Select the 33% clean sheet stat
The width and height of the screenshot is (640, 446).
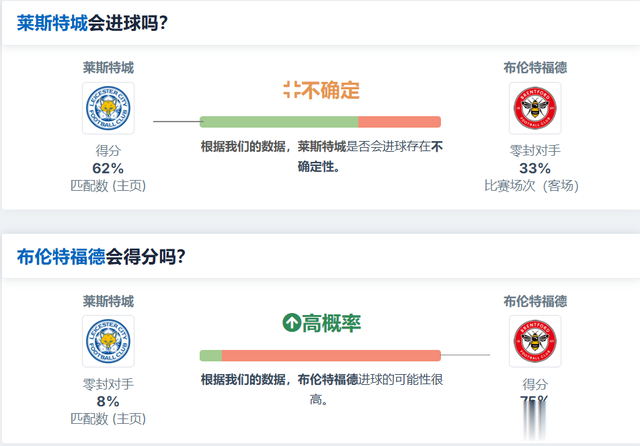(535, 168)
